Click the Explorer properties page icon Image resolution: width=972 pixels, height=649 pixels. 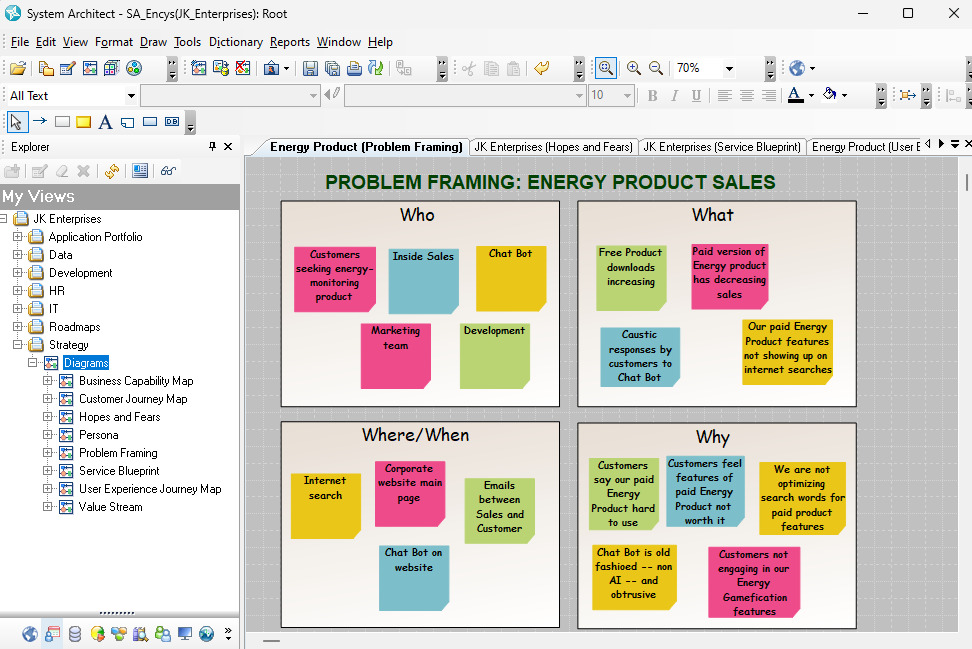point(140,171)
